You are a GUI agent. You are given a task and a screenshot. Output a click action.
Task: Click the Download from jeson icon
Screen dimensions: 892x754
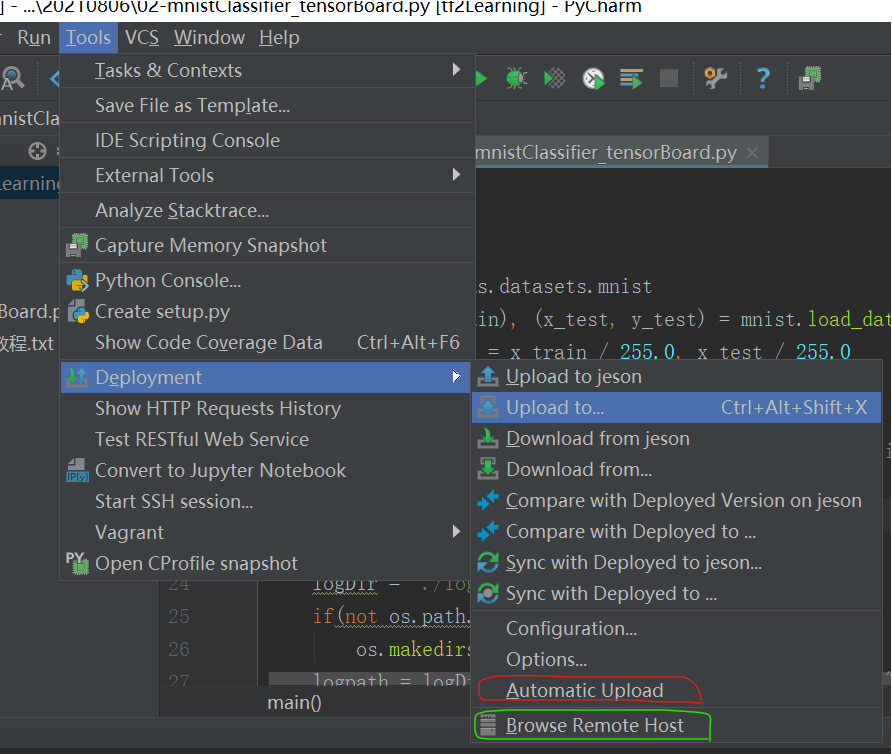[488, 438]
